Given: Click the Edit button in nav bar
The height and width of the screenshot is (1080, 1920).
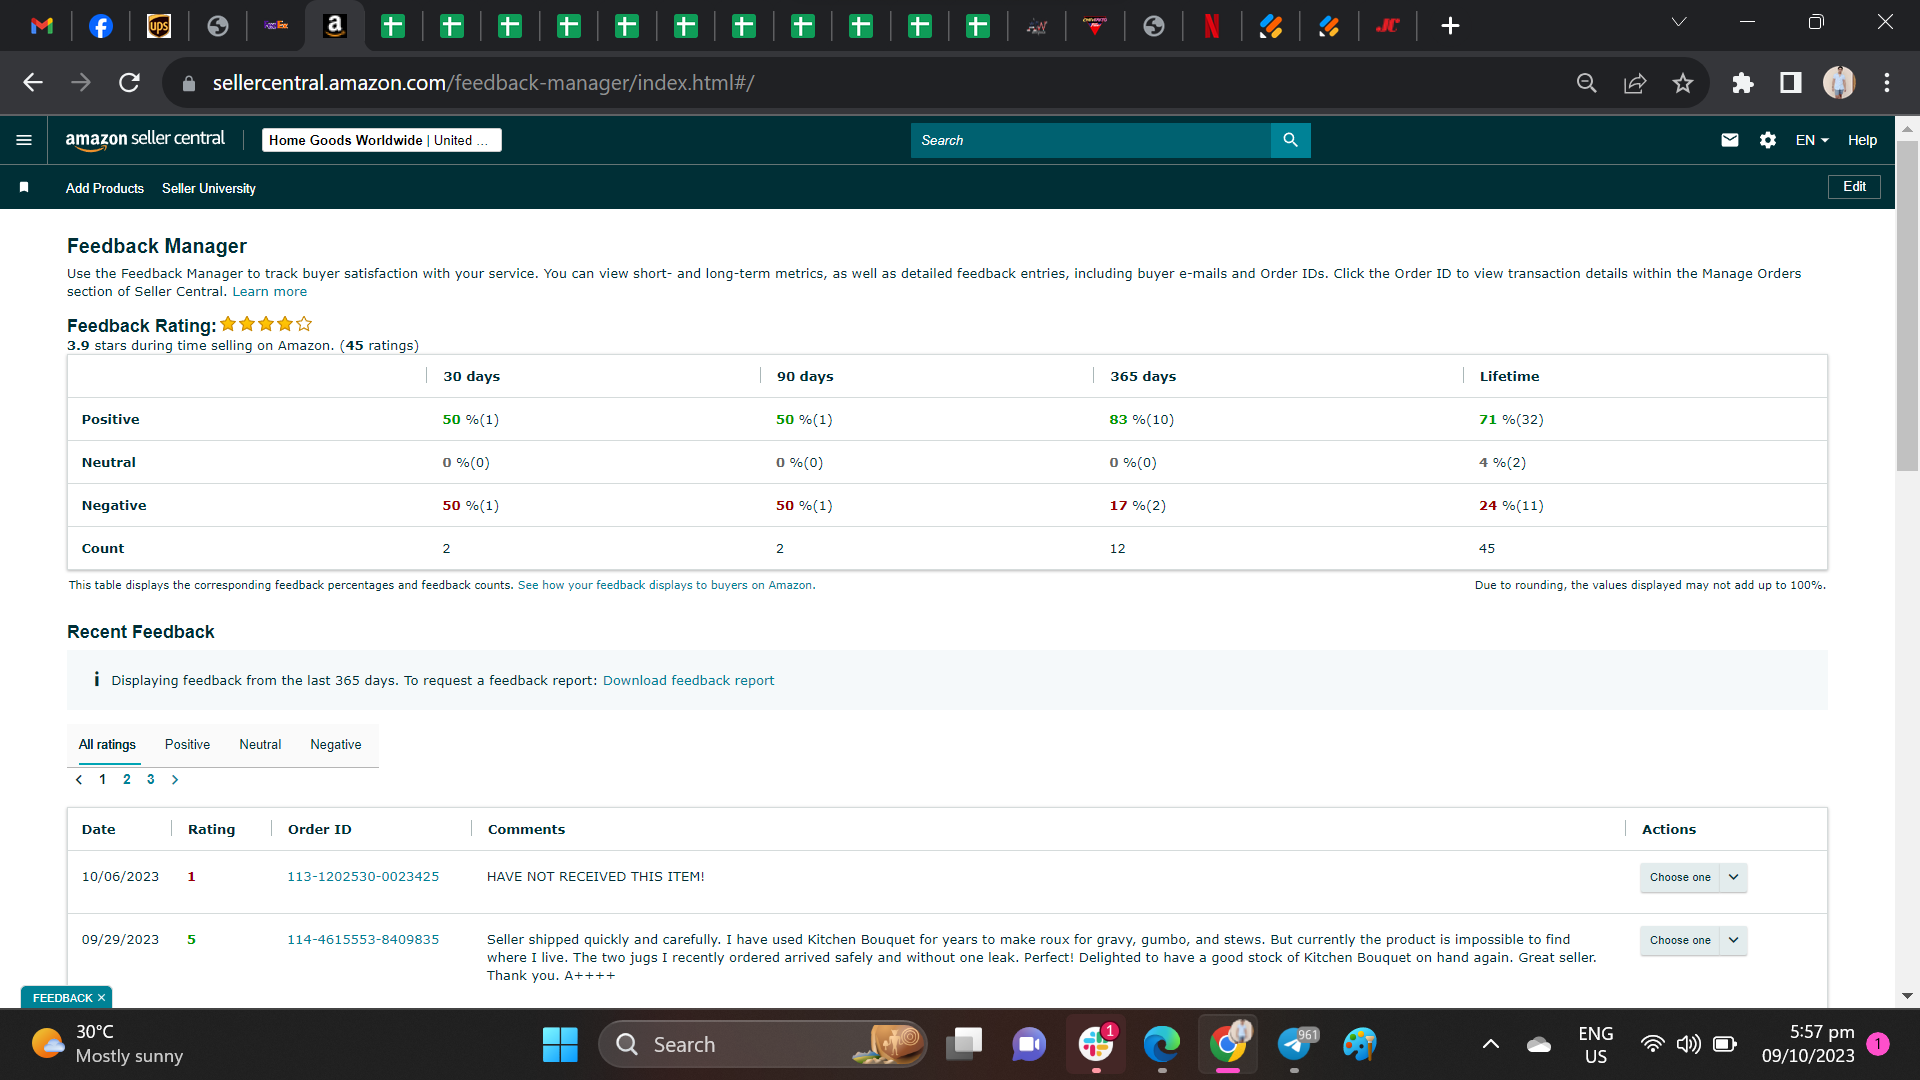Looking at the screenshot, I should pos(1854,187).
